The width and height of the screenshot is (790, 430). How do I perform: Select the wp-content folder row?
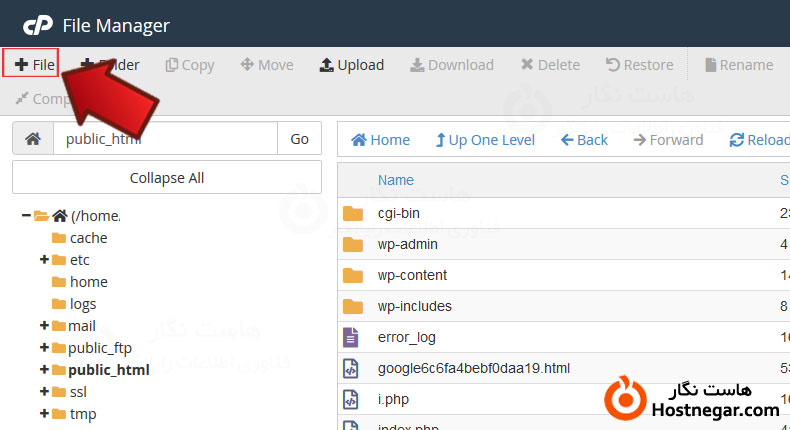[412, 275]
